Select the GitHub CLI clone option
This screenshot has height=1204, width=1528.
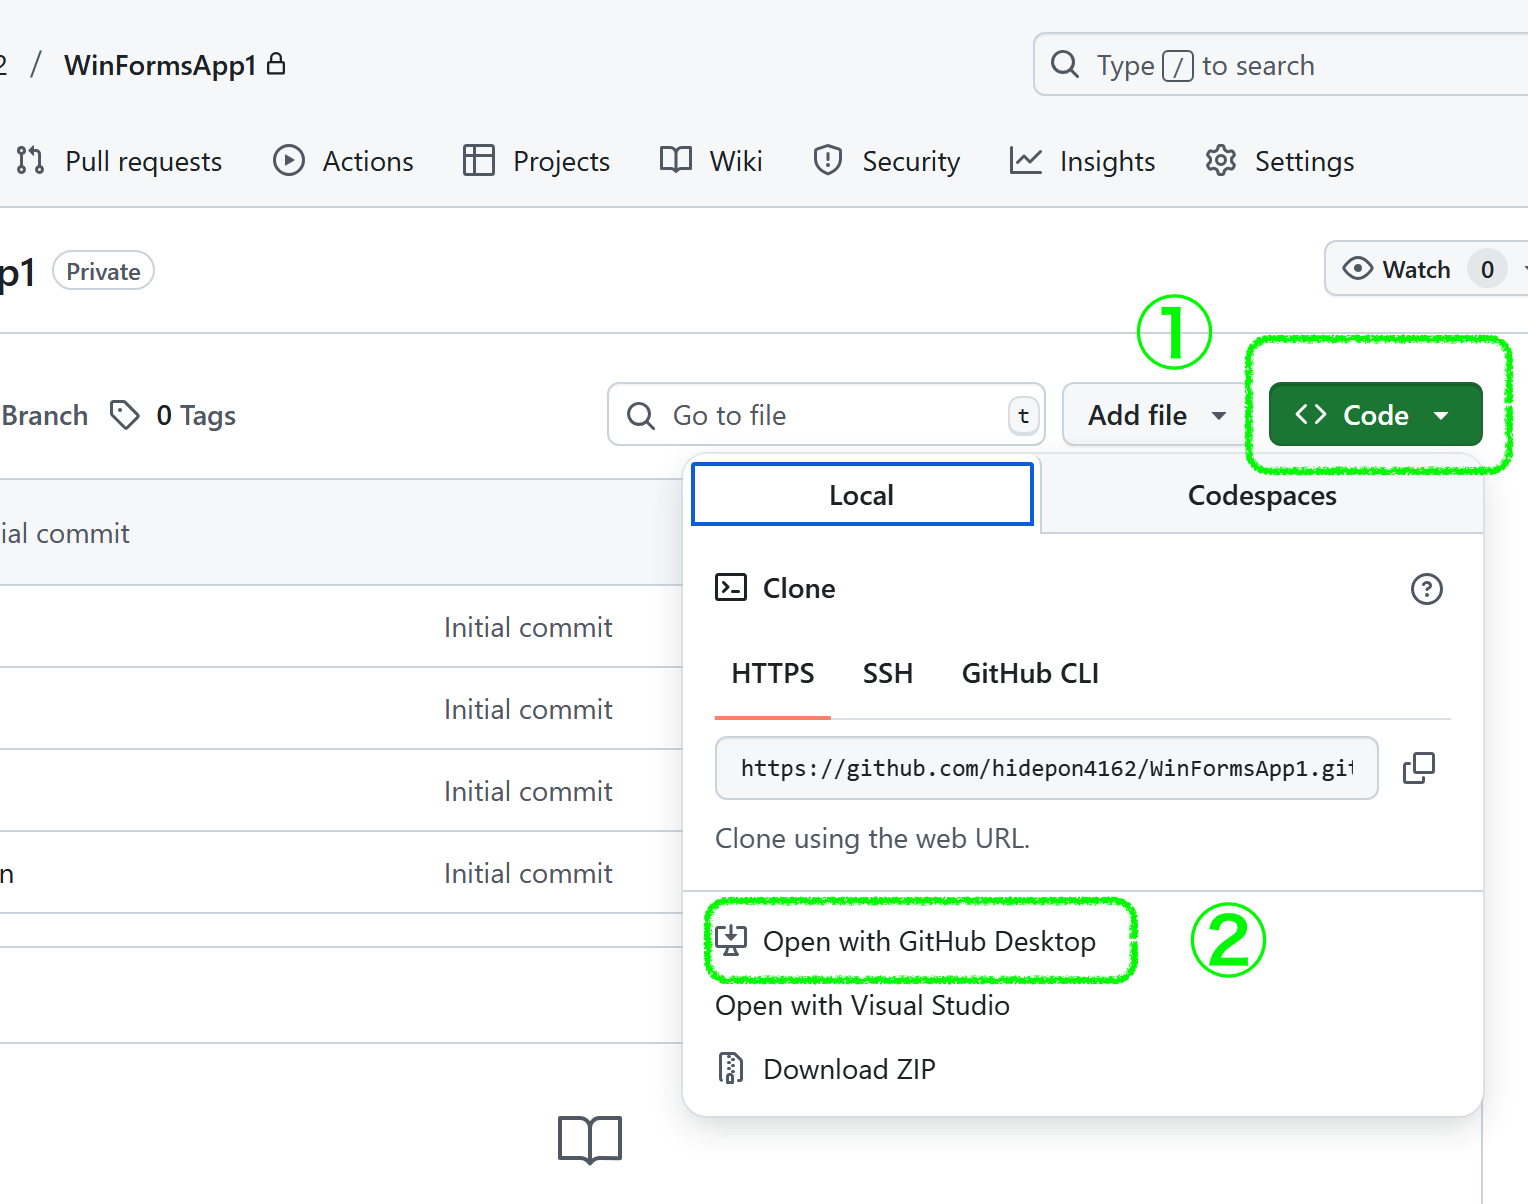[x=1030, y=673]
